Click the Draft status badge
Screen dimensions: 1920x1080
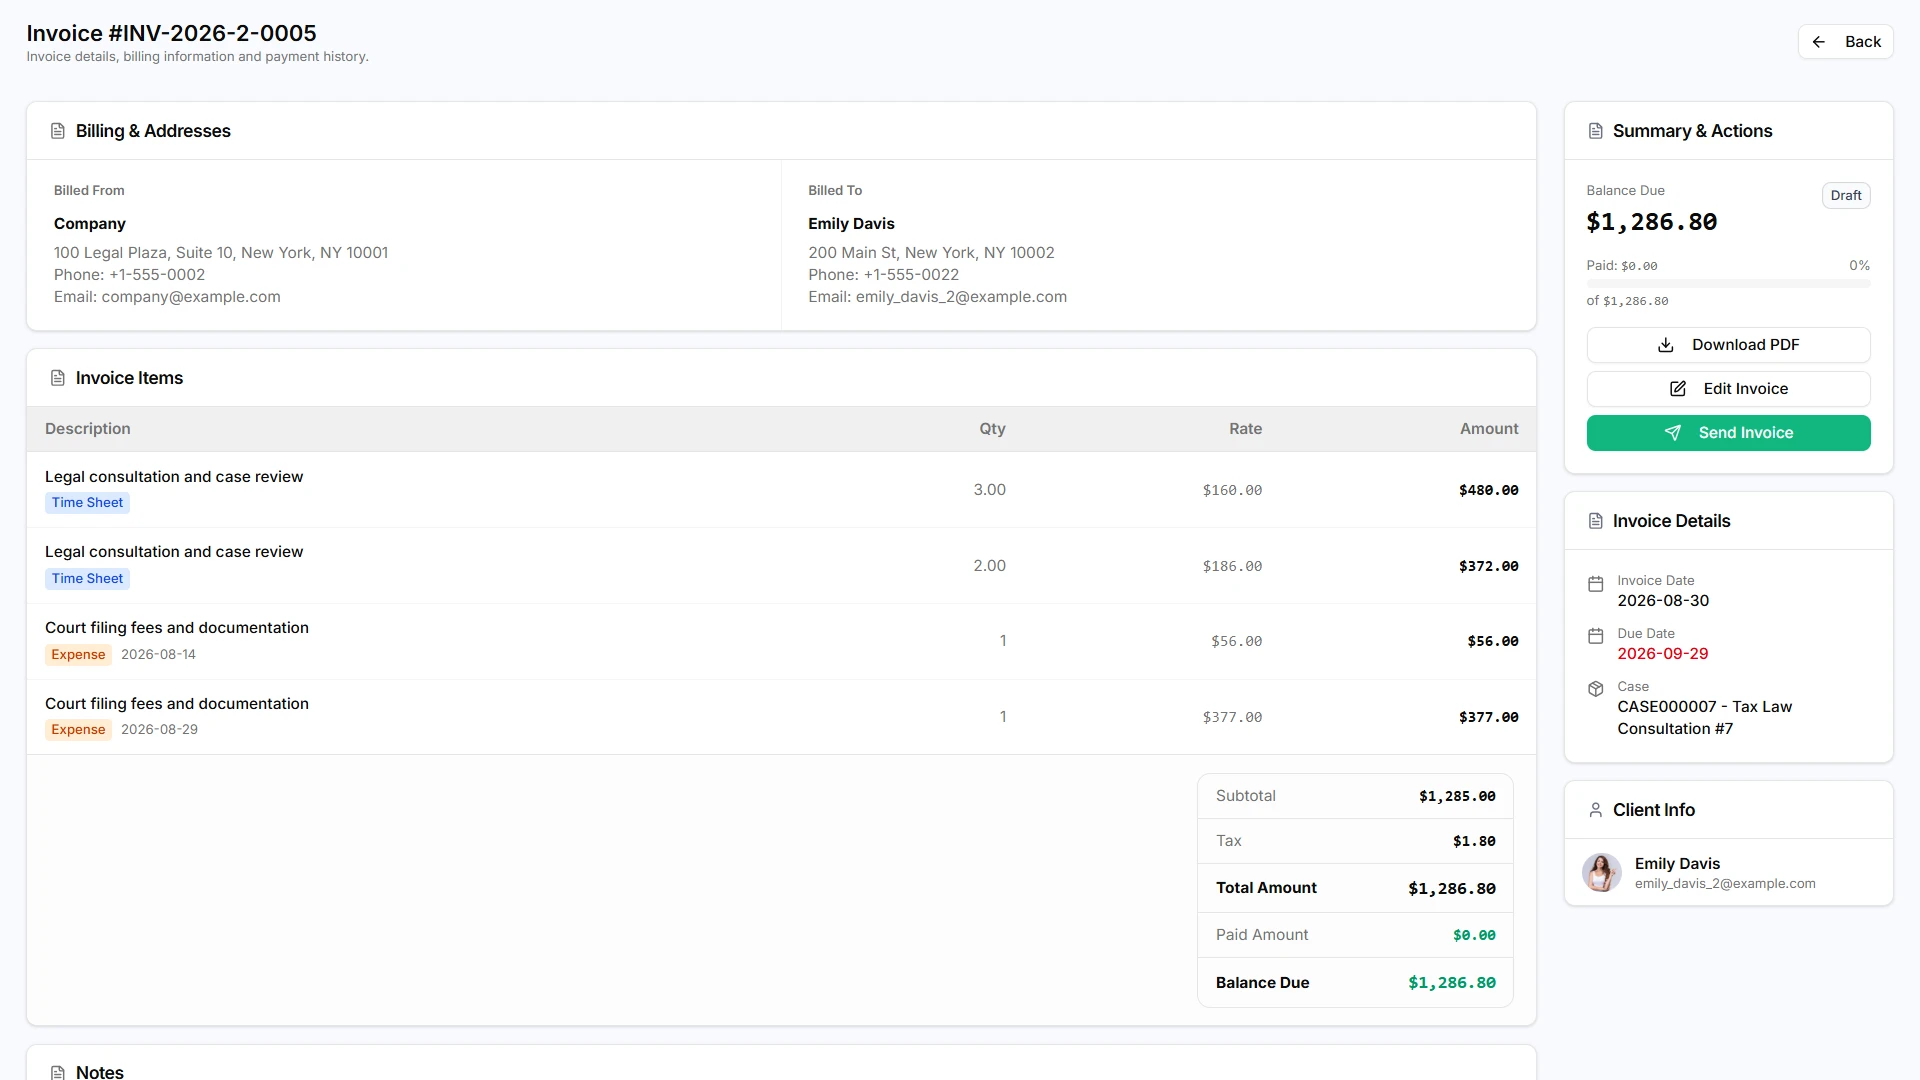pyautogui.click(x=1846, y=196)
